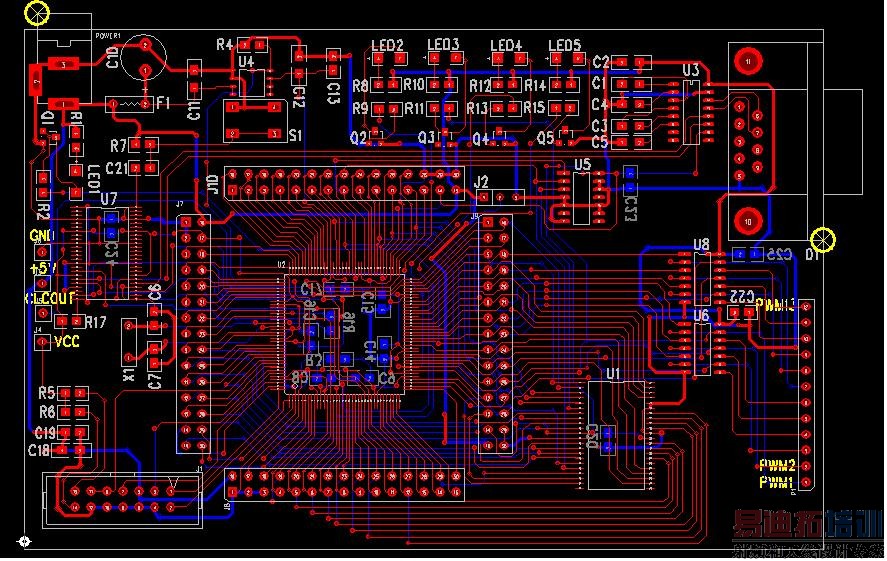Select the R4 resistor label

point(225,45)
